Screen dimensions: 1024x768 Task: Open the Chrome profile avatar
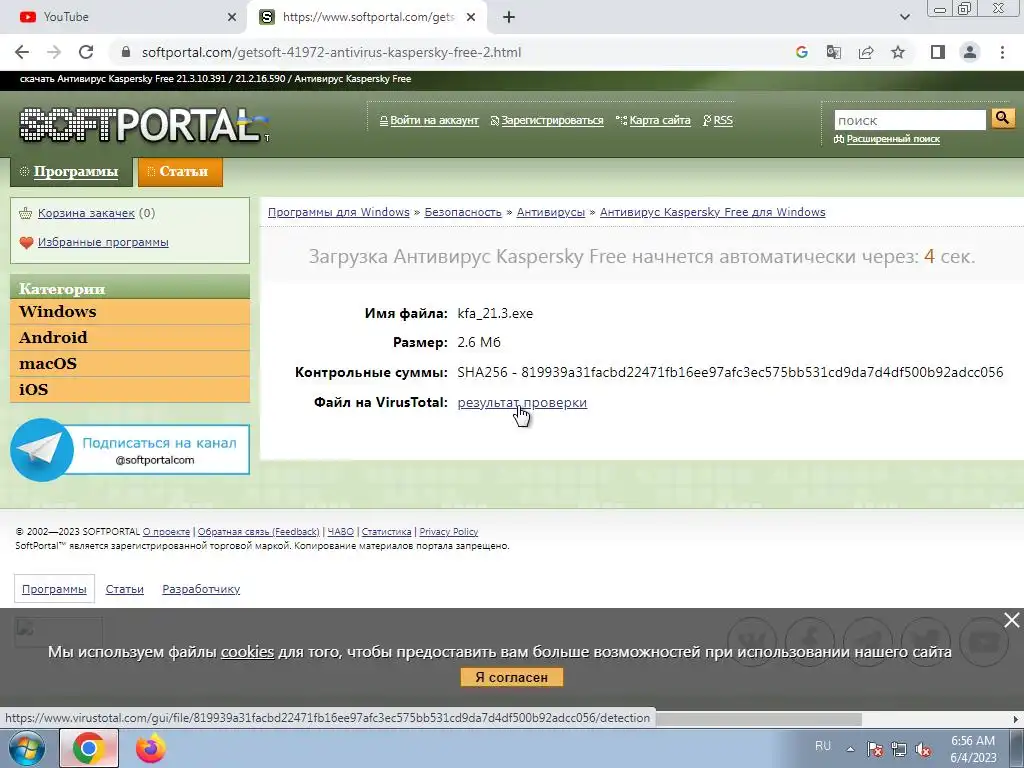pyautogui.click(x=970, y=52)
